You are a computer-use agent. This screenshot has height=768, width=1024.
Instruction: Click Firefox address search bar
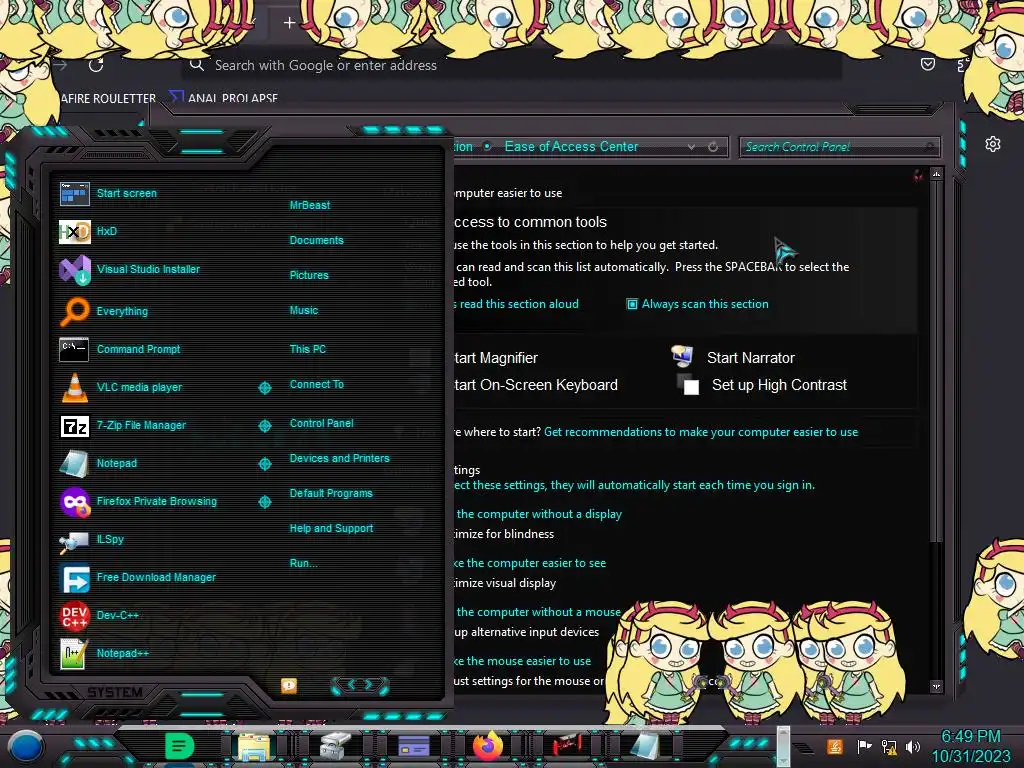point(511,65)
